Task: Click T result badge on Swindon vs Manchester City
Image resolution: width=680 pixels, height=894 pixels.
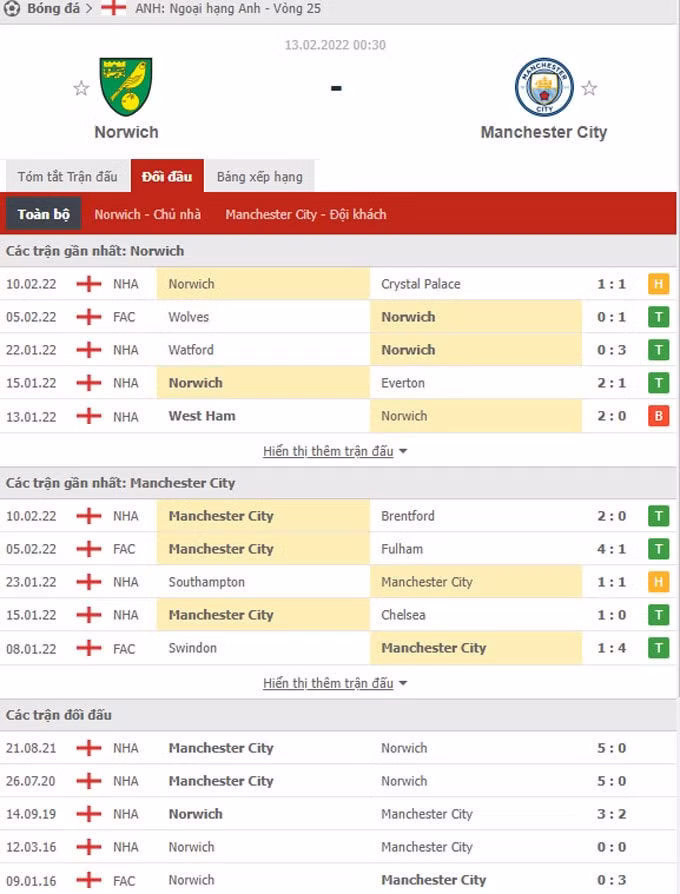Action: pyautogui.click(x=658, y=648)
